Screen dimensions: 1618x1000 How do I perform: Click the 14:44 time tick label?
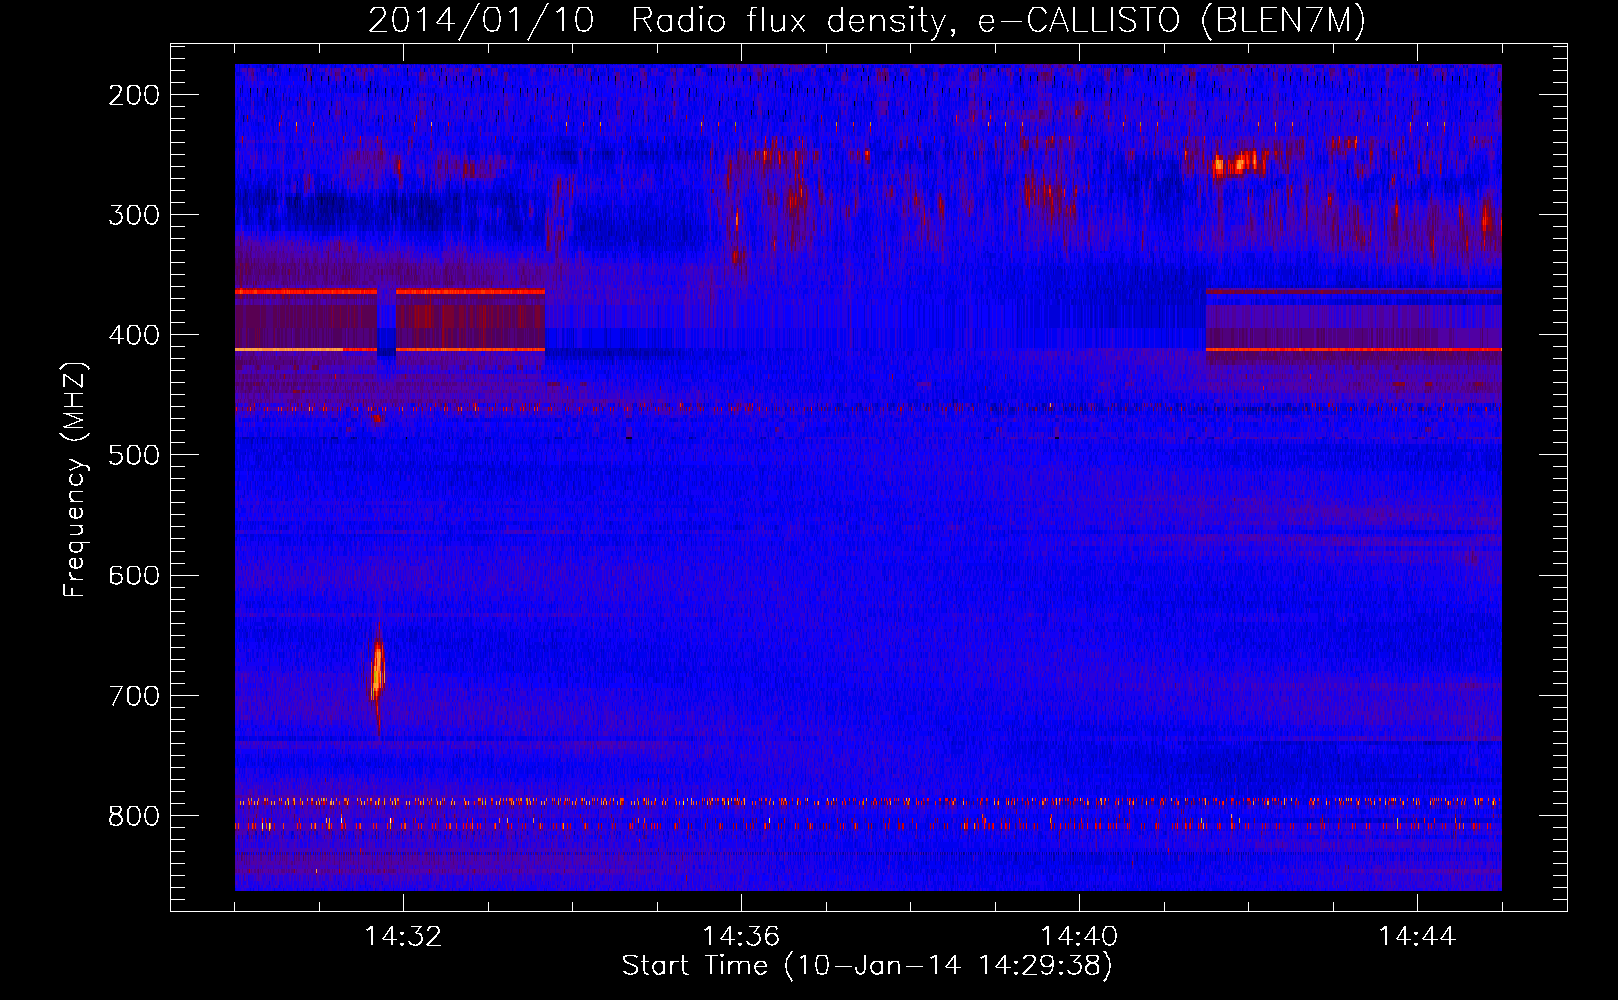click(1417, 936)
